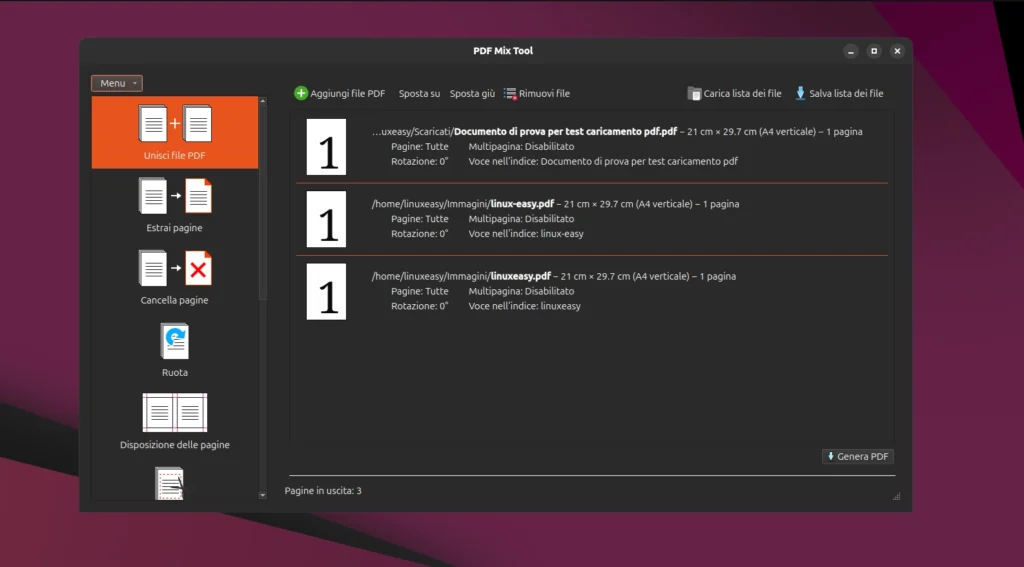The width and height of the screenshot is (1024, 567).
Task: Click Sposta giù to move file down
Action: point(472,93)
